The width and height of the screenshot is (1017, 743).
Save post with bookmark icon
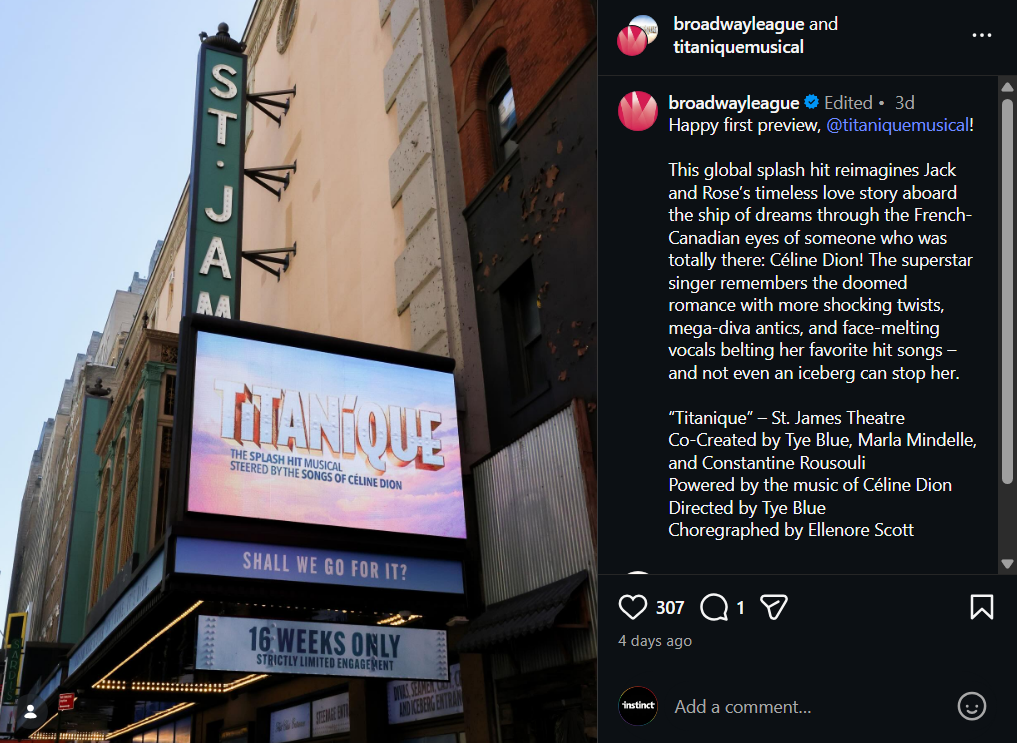[x=981, y=607]
